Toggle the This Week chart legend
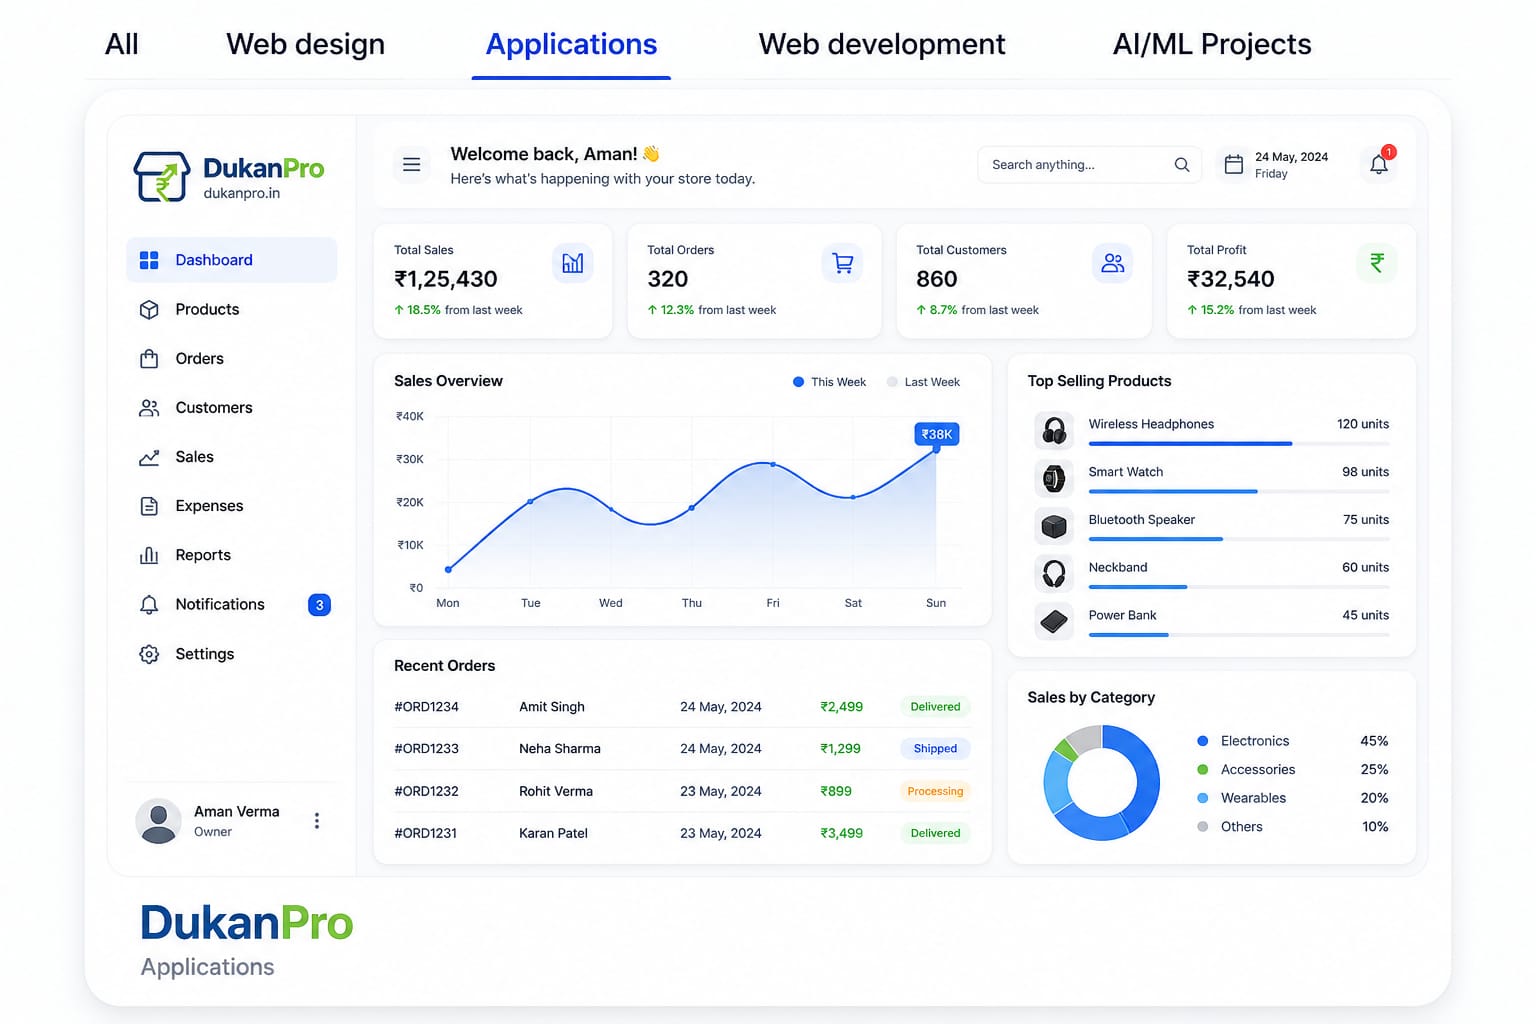Image resolution: width=1536 pixels, height=1024 pixels. tap(829, 382)
